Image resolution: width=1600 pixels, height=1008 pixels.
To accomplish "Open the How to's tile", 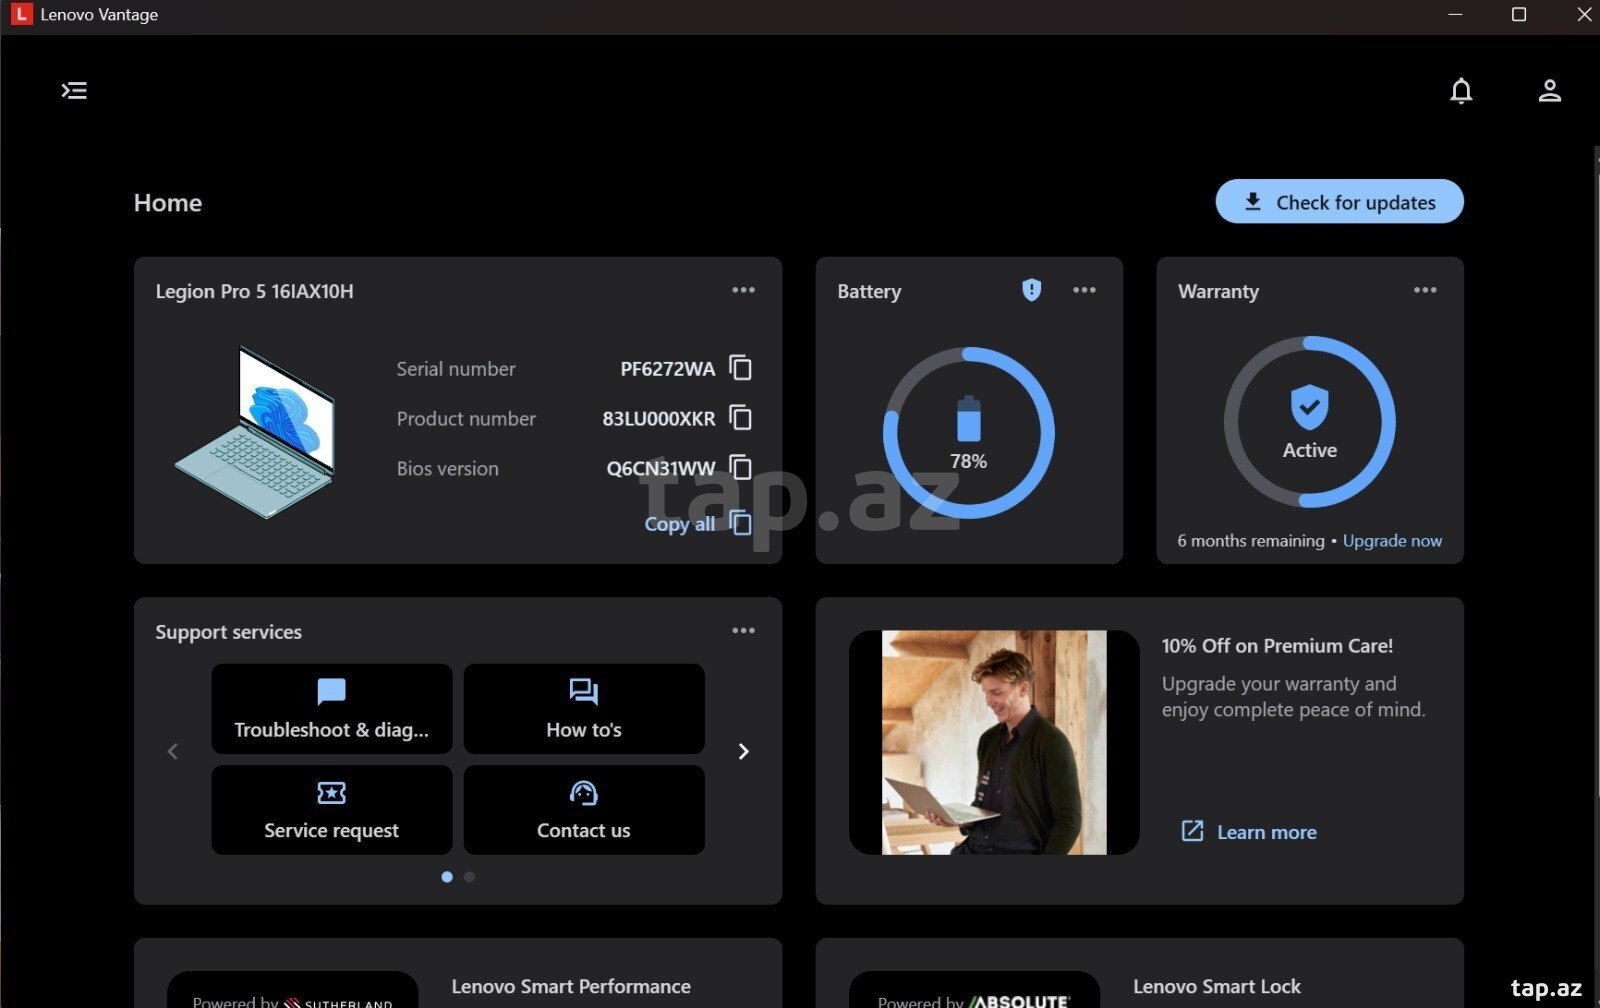I will pos(584,708).
